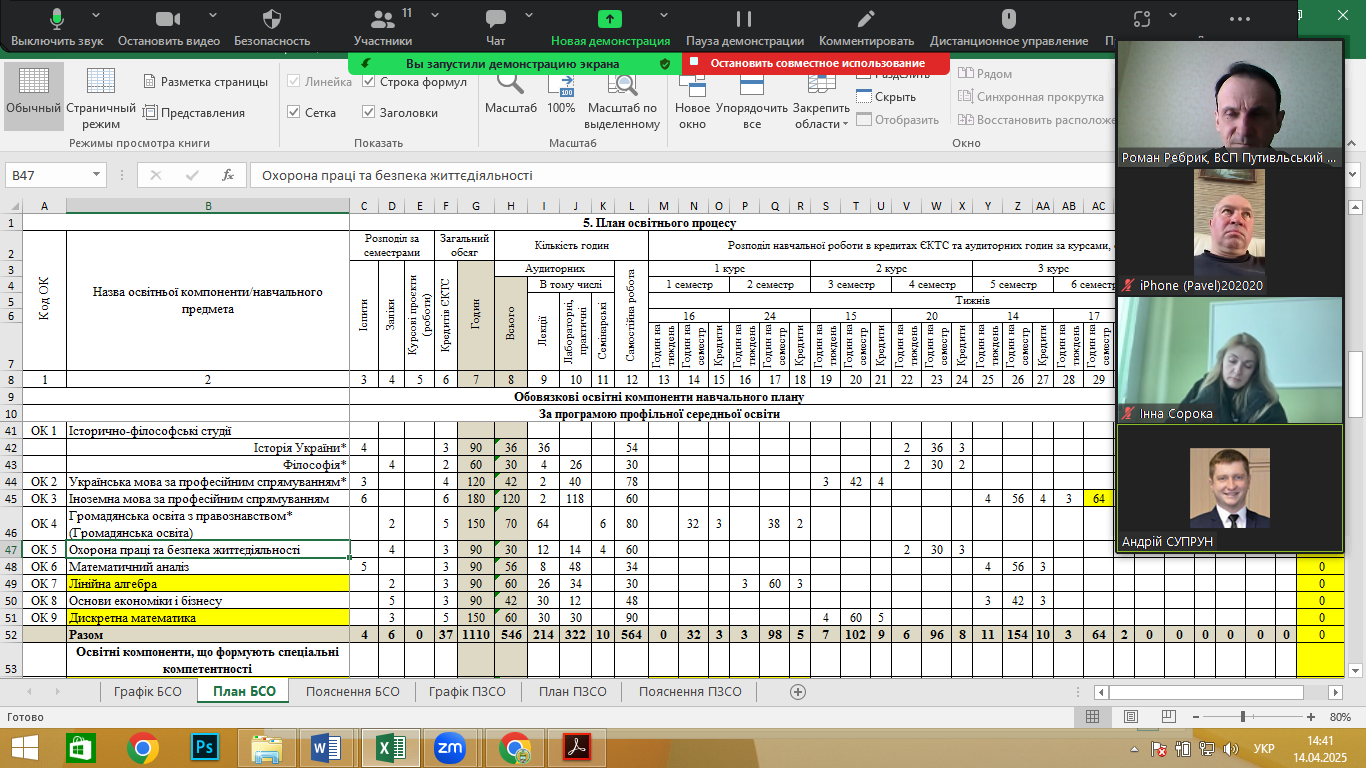Screen dimensions: 1366x768
Task: Click the insert function fx icon
Action: point(228,175)
